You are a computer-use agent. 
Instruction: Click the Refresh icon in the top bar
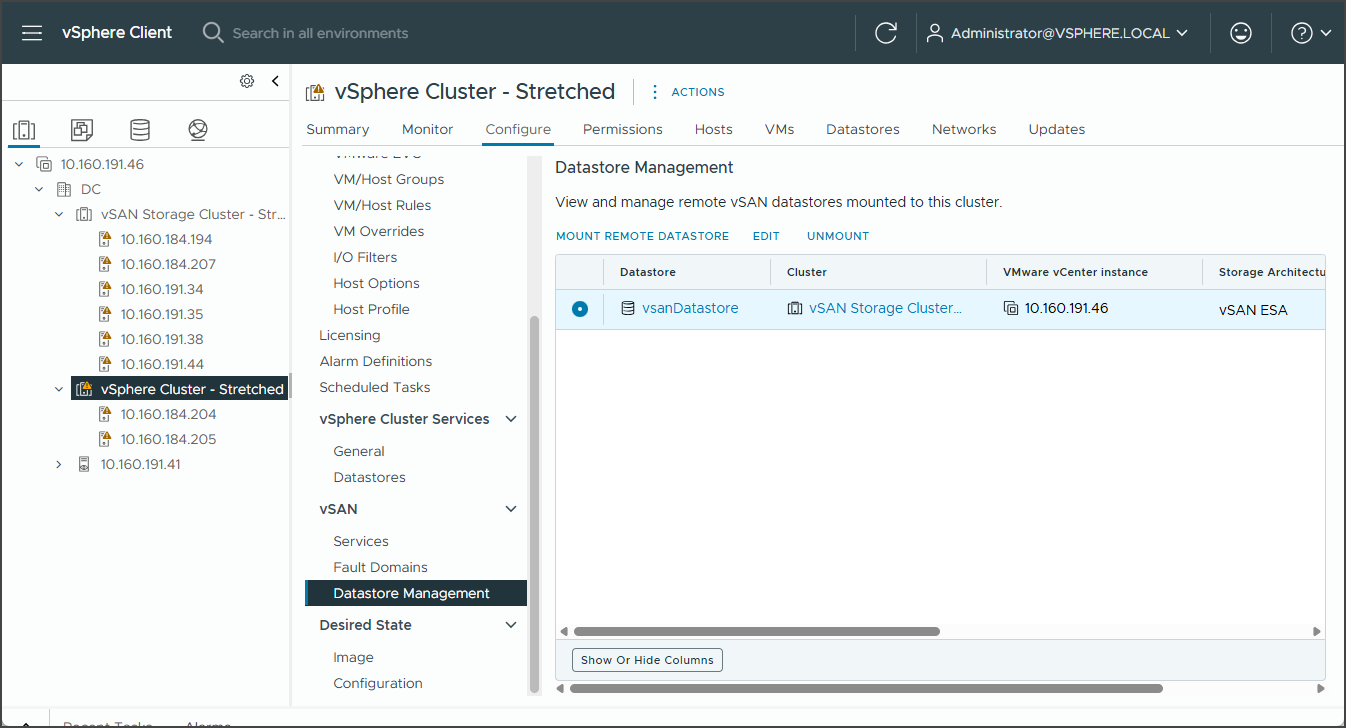886,32
